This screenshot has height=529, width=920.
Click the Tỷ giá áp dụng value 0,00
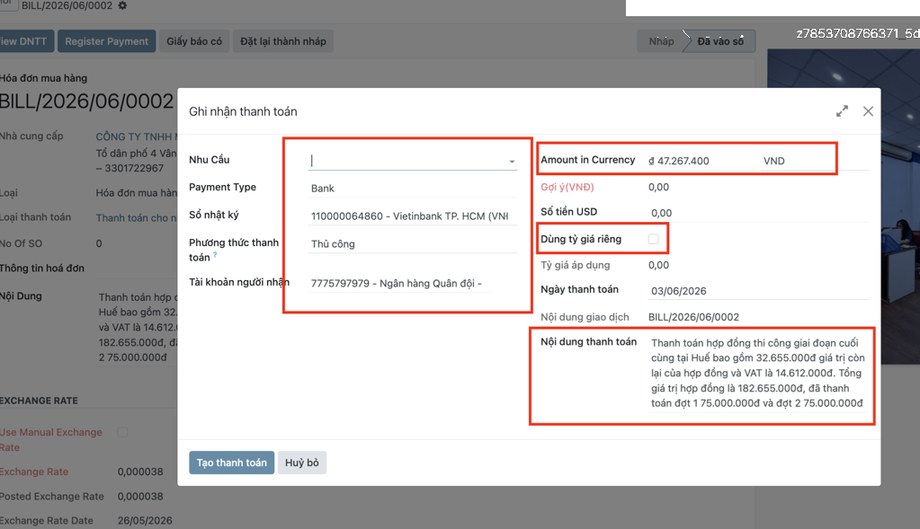pyautogui.click(x=658, y=265)
